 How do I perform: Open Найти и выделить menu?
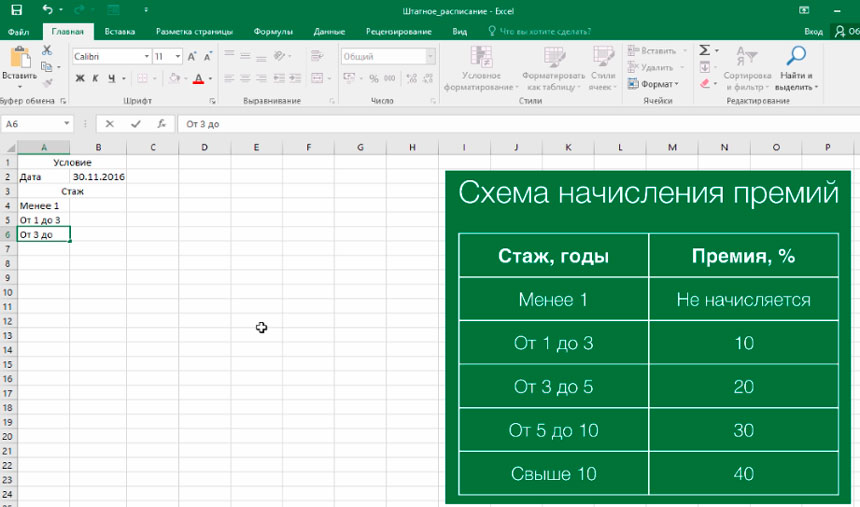796,69
